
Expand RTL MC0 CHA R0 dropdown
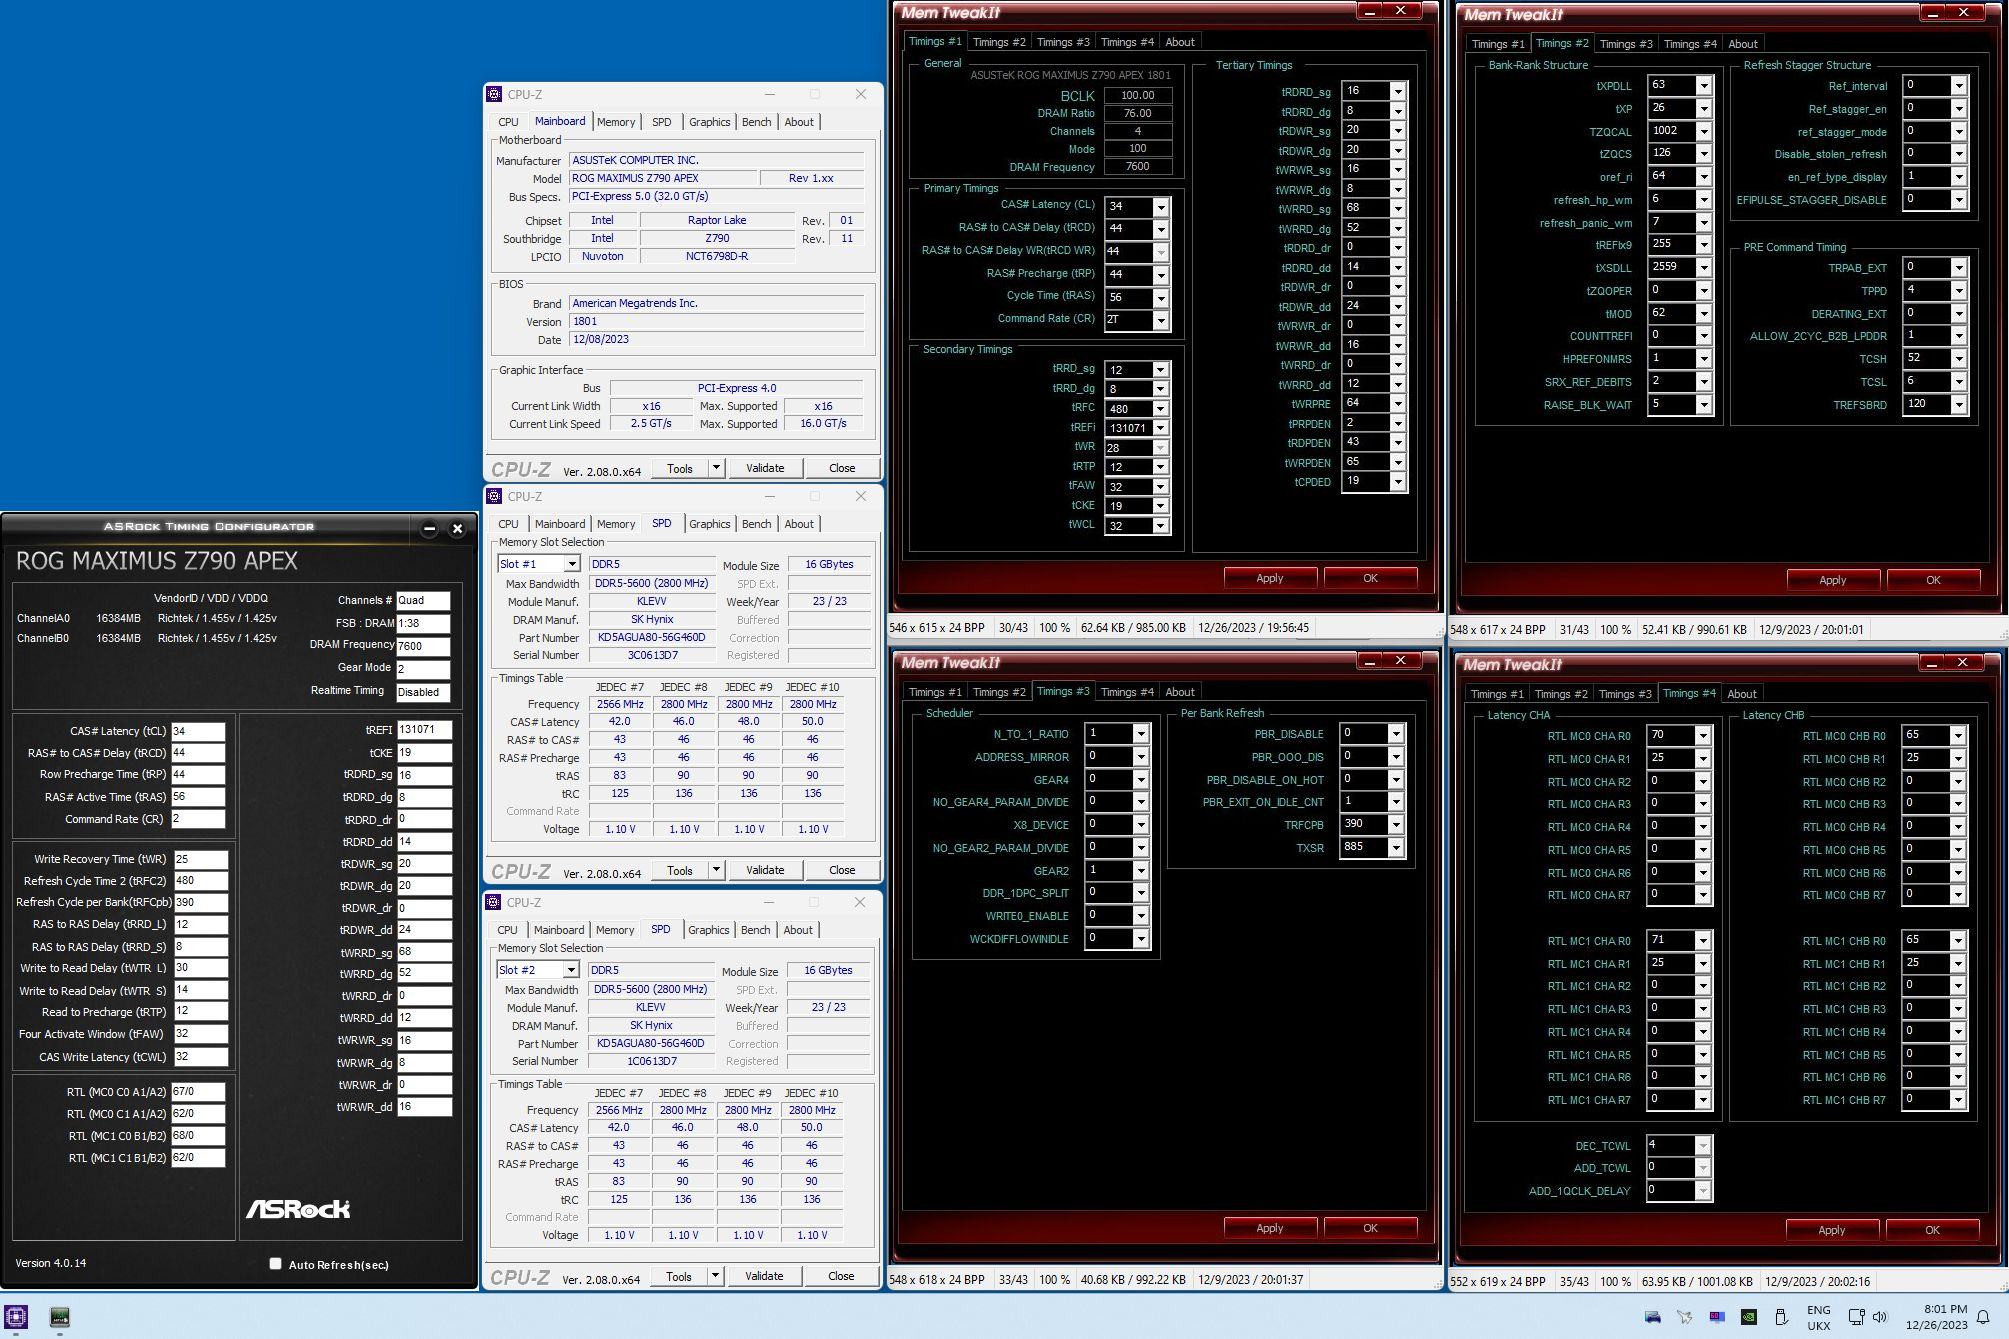pyautogui.click(x=1703, y=736)
